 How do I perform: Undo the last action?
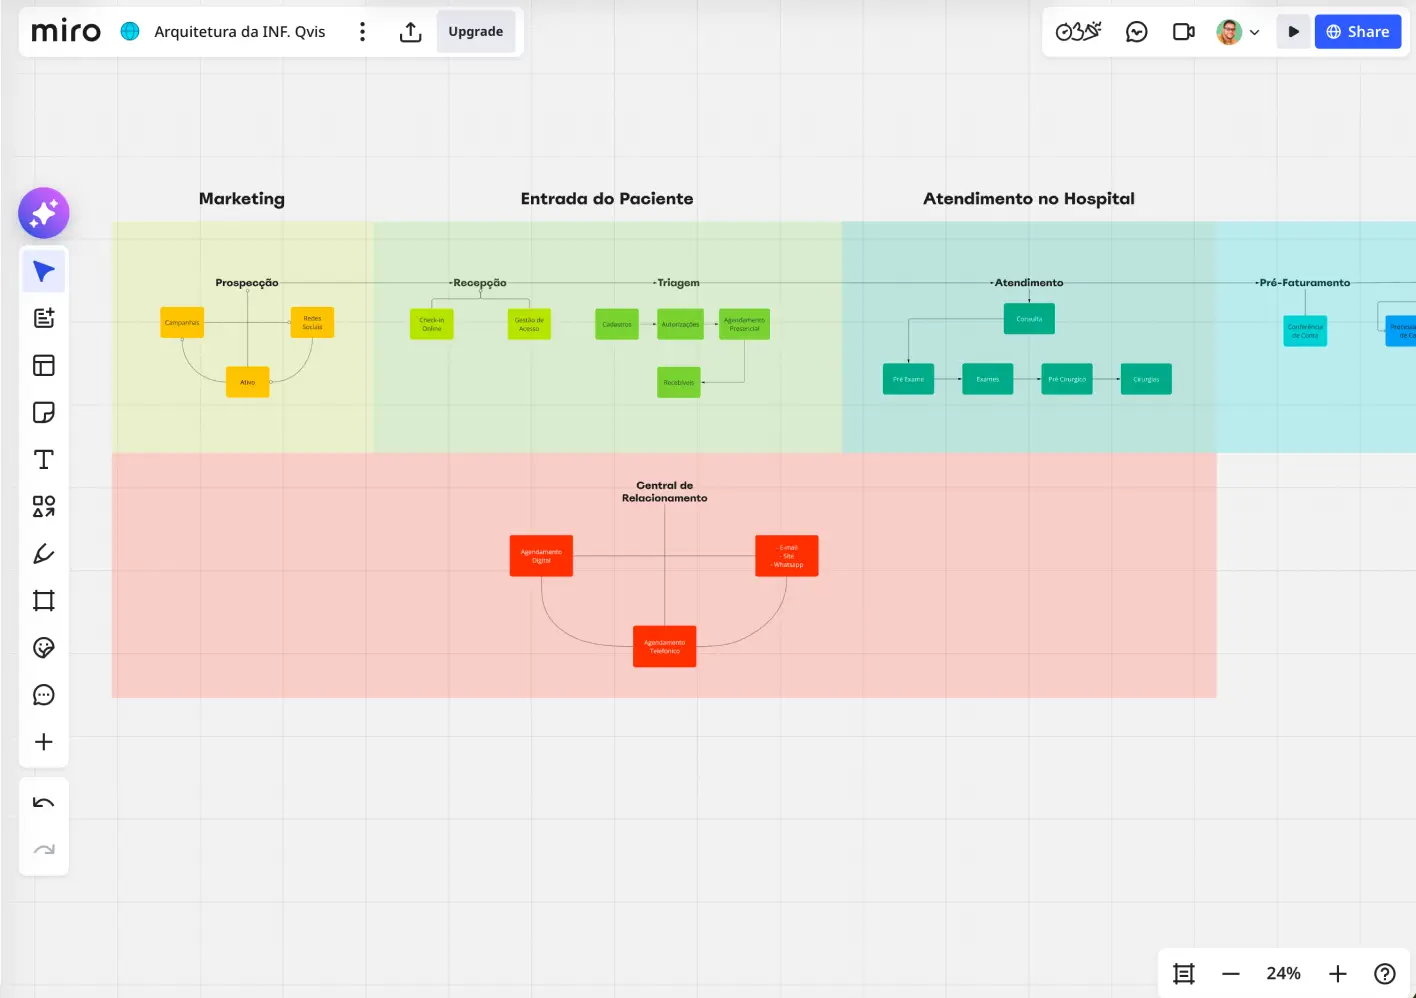click(44, 803)
